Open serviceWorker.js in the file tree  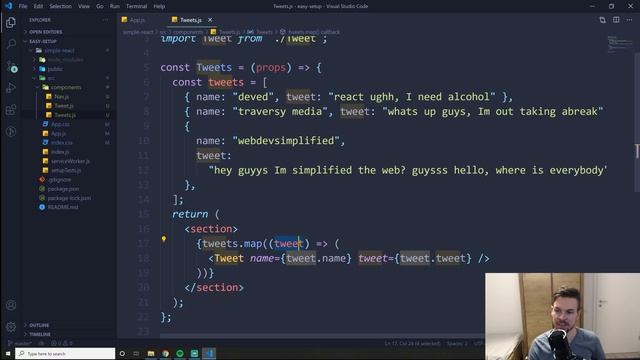[x=70, y=161]
